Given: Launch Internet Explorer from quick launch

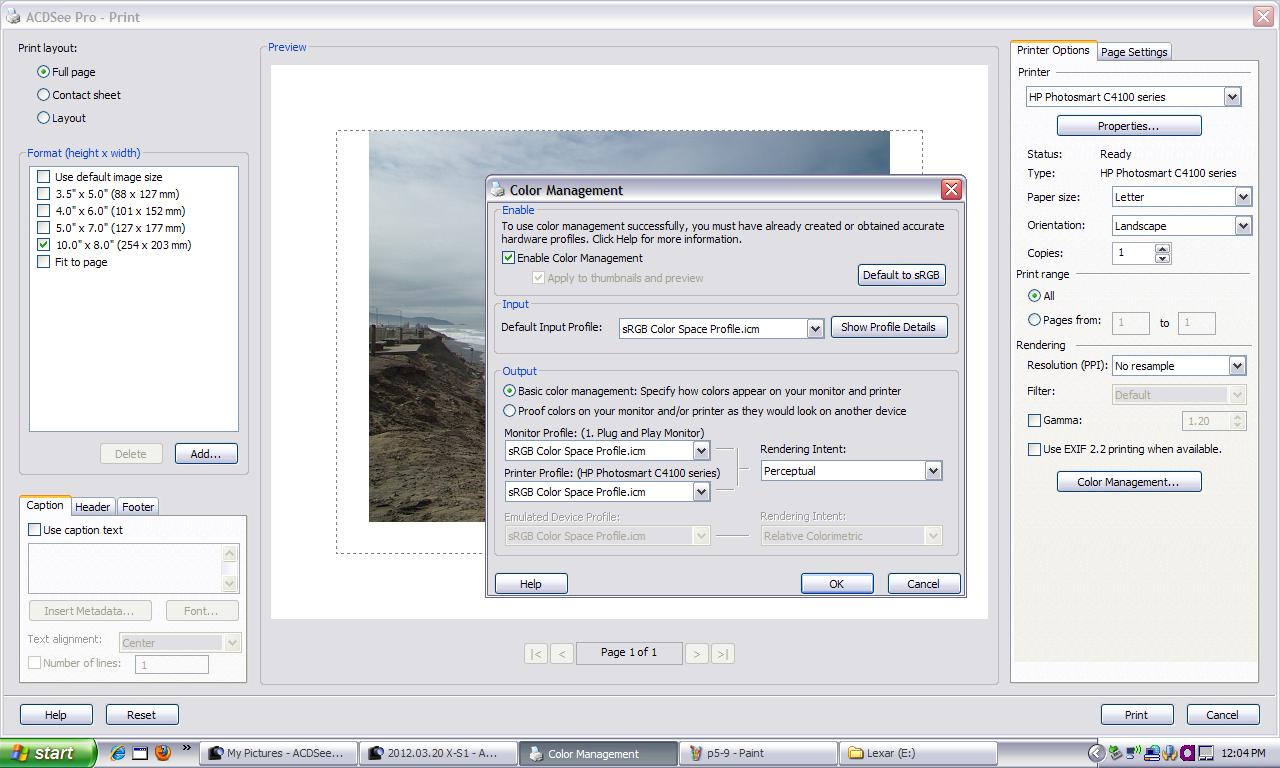Looking at the screenshot, I should click(x=118, y=753).
